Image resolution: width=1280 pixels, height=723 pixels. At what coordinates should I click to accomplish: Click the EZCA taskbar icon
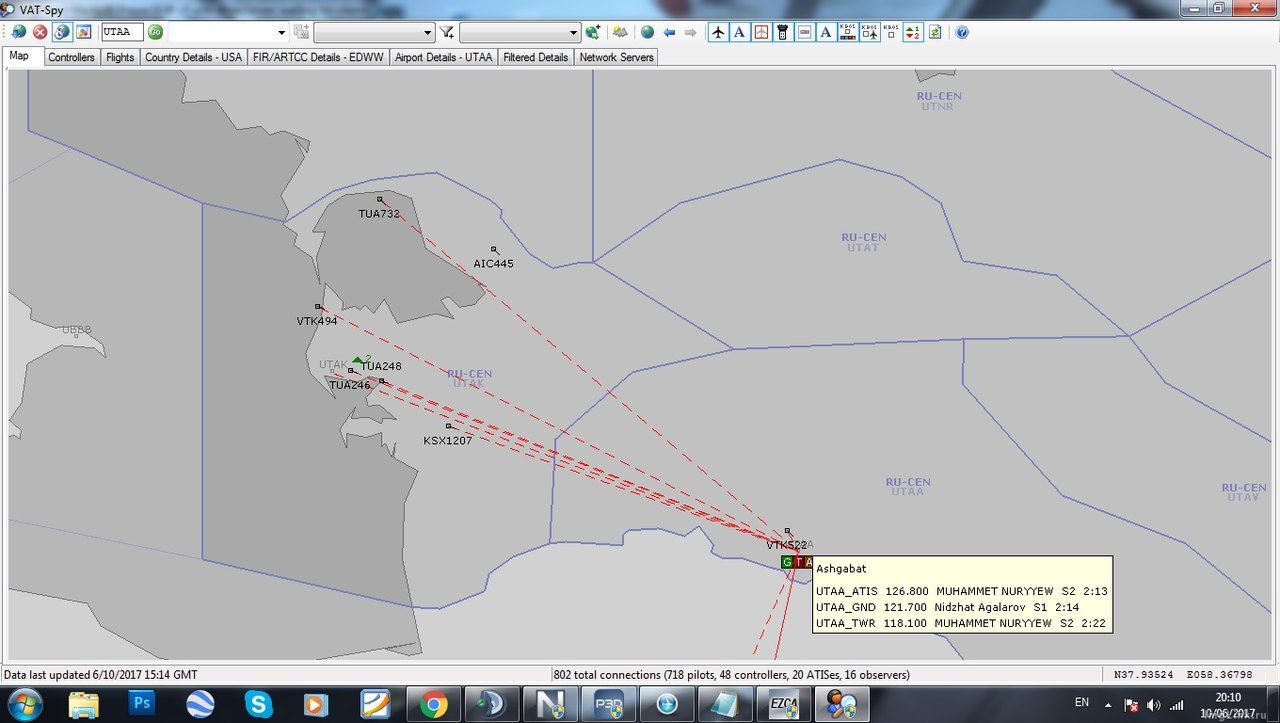[783, 705]
